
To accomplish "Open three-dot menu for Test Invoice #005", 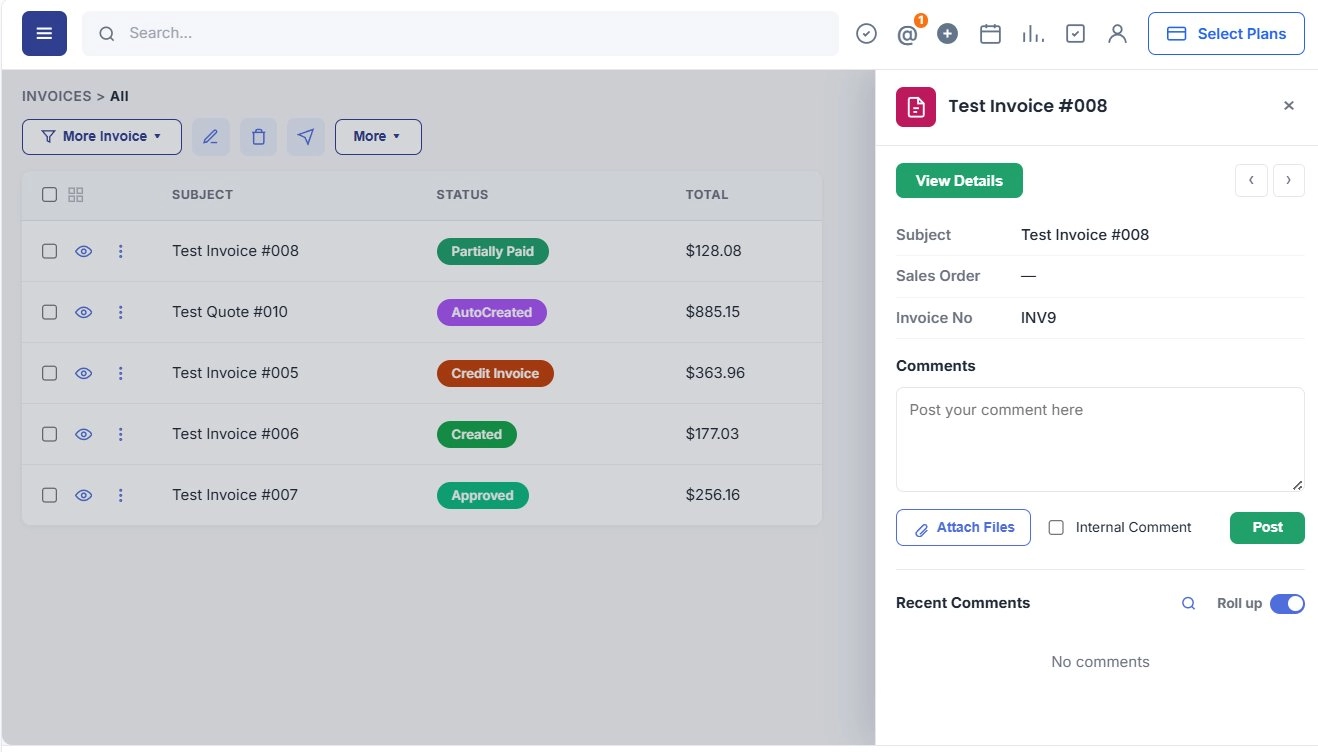I will [x=121, y=374].
